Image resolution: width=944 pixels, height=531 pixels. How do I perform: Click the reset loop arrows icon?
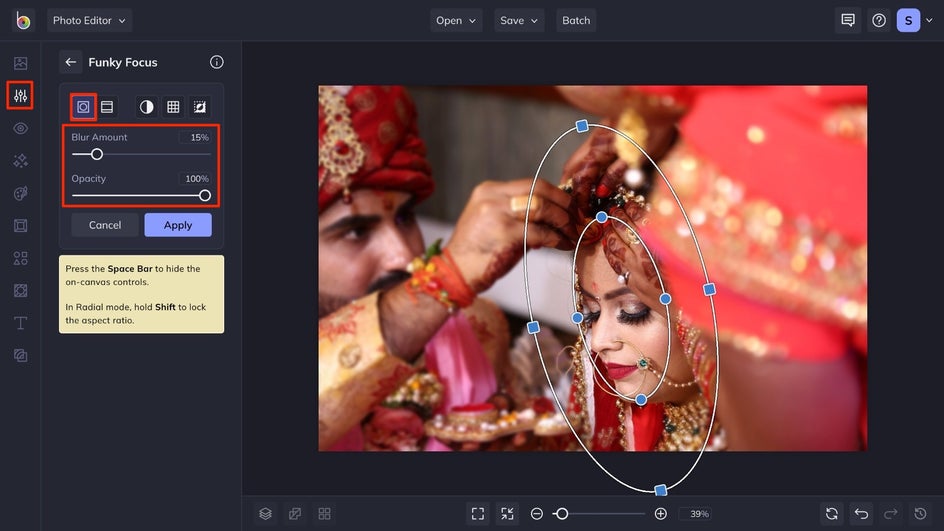coord(832,514)
